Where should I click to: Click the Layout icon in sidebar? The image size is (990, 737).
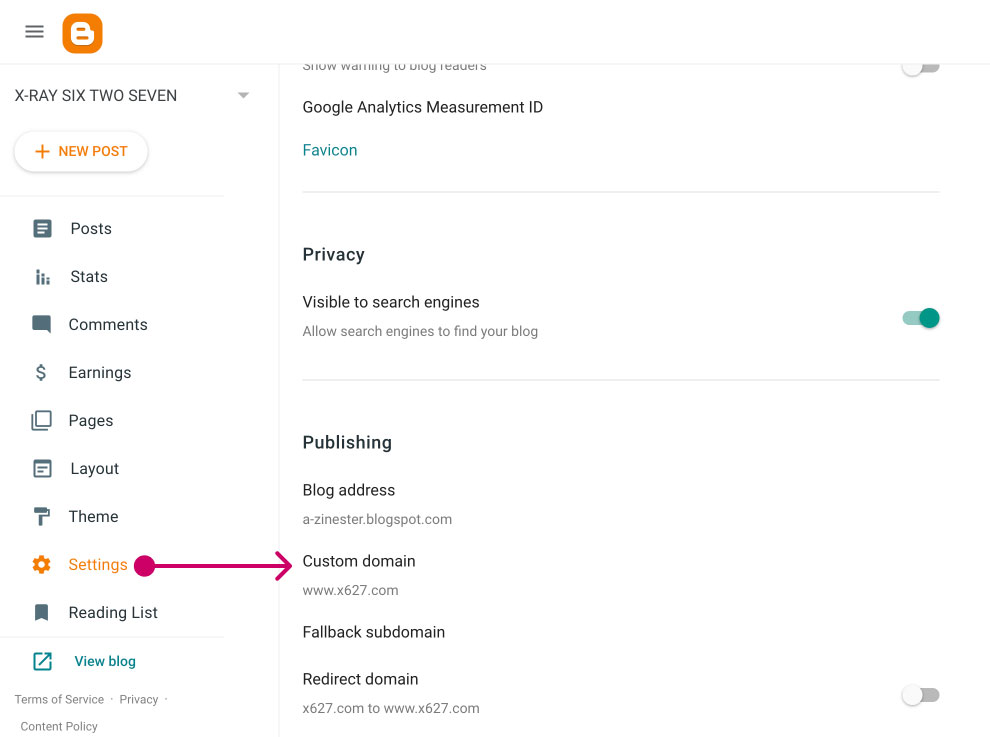42,469
